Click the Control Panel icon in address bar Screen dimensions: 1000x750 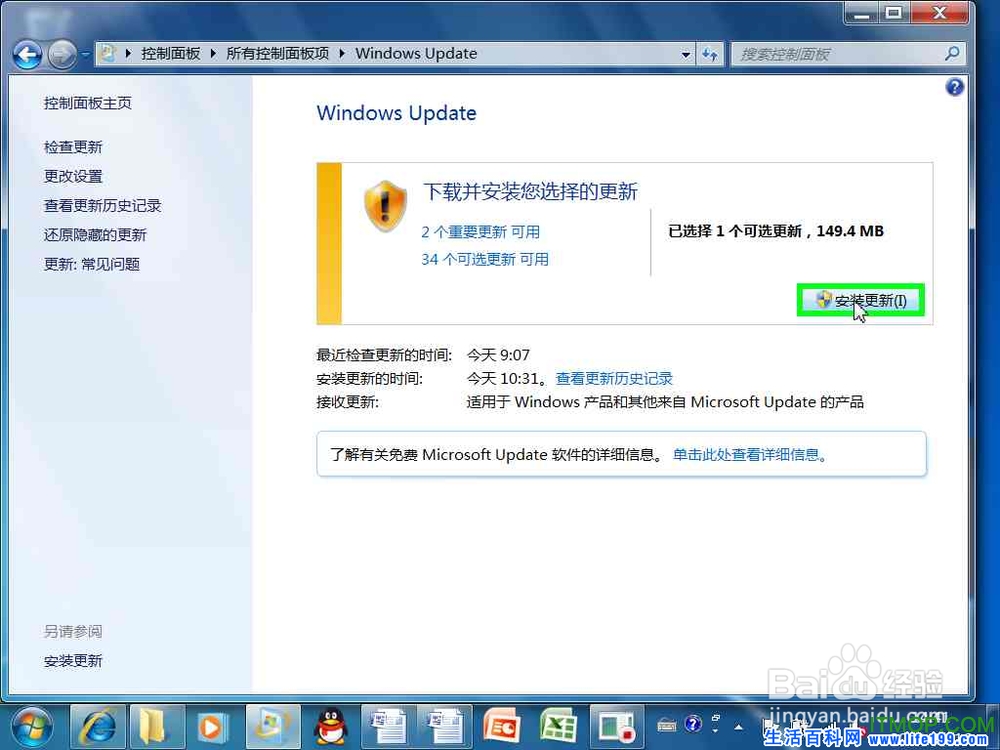pyautogui.click(x=108, y=54)
